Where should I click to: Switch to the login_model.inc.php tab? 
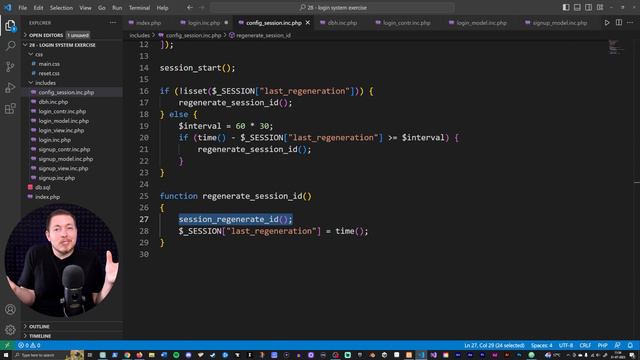(481, 23)
